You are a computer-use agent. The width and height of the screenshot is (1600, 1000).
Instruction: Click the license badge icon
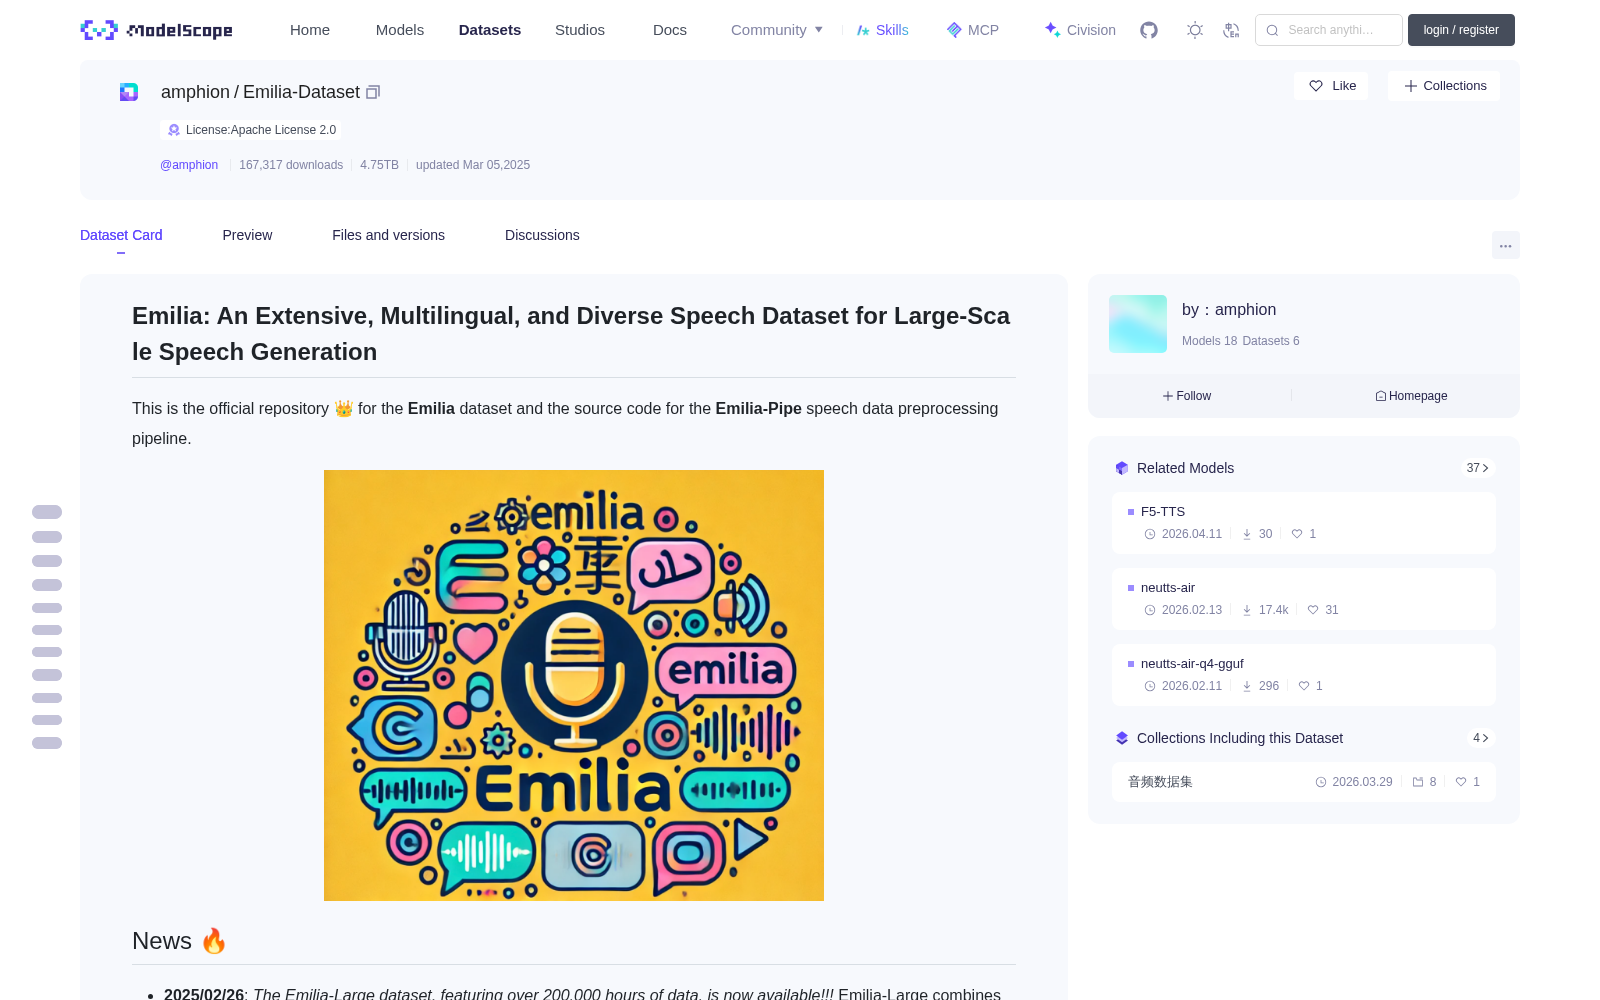point(174,130)
